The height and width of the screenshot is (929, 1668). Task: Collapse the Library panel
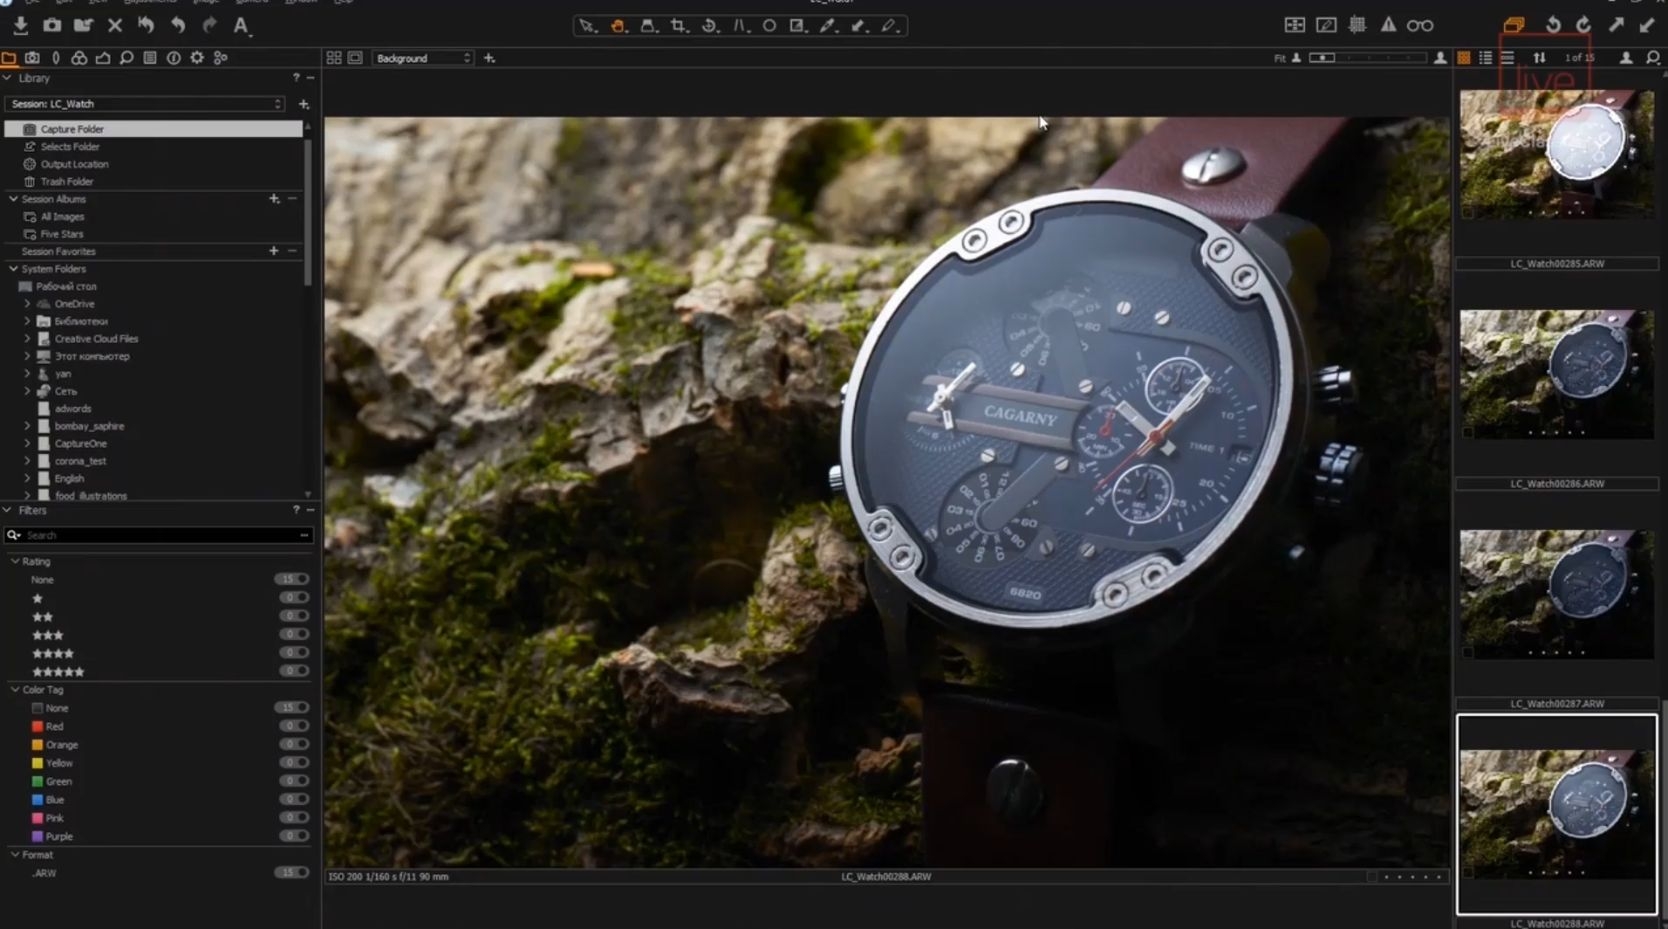click(8, 78)
